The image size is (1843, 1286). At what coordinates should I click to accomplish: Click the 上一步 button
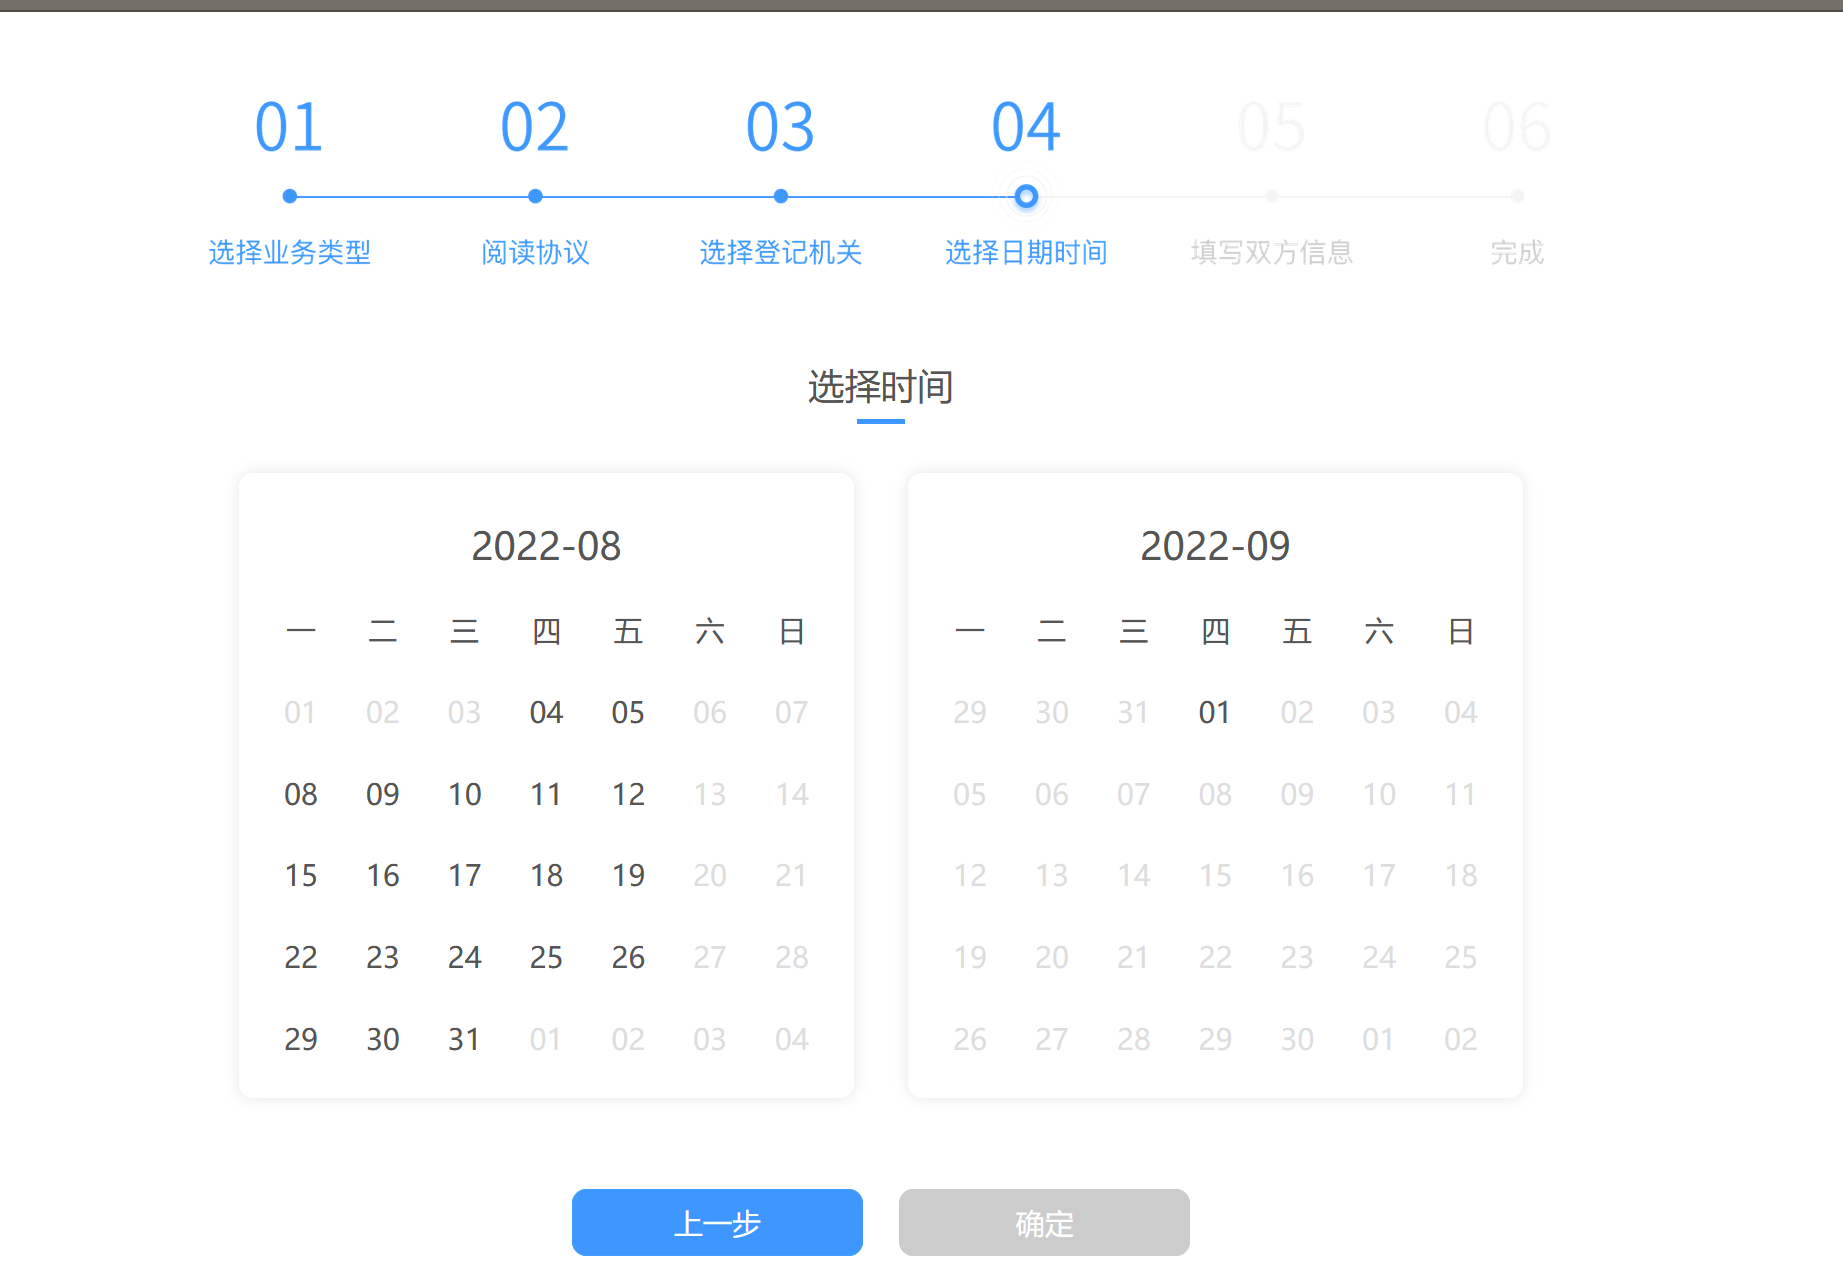pyautogui.click(x=717, y=1222)
